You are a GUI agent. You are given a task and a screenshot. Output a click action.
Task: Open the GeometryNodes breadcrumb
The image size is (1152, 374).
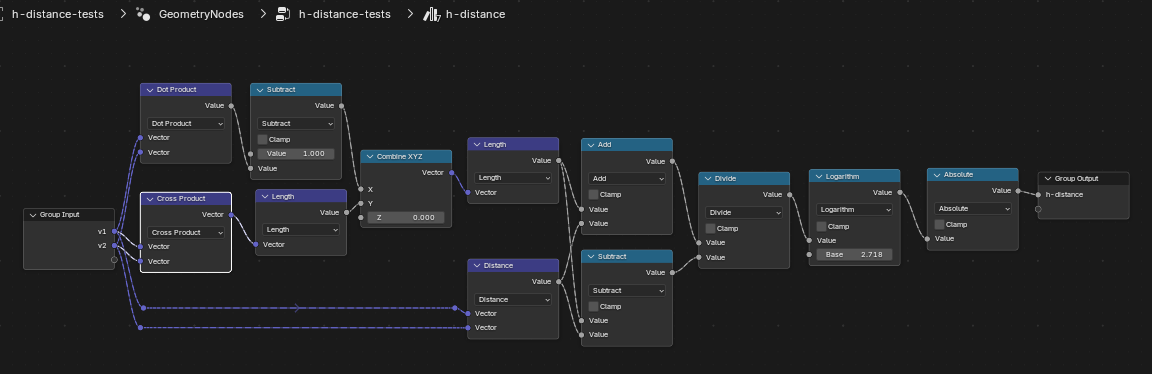pos(201,14)
